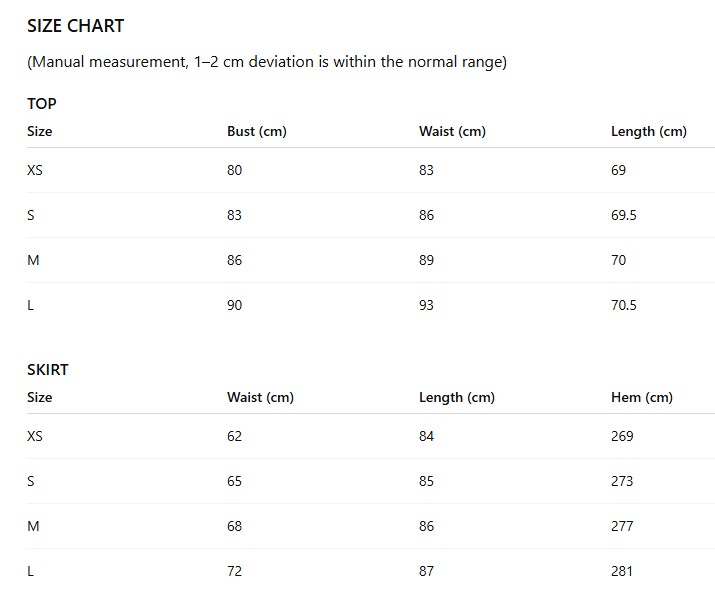The width and height of the screenshot is (715, 608).
Task: Click the TOP section title
Action: point(41,104)
